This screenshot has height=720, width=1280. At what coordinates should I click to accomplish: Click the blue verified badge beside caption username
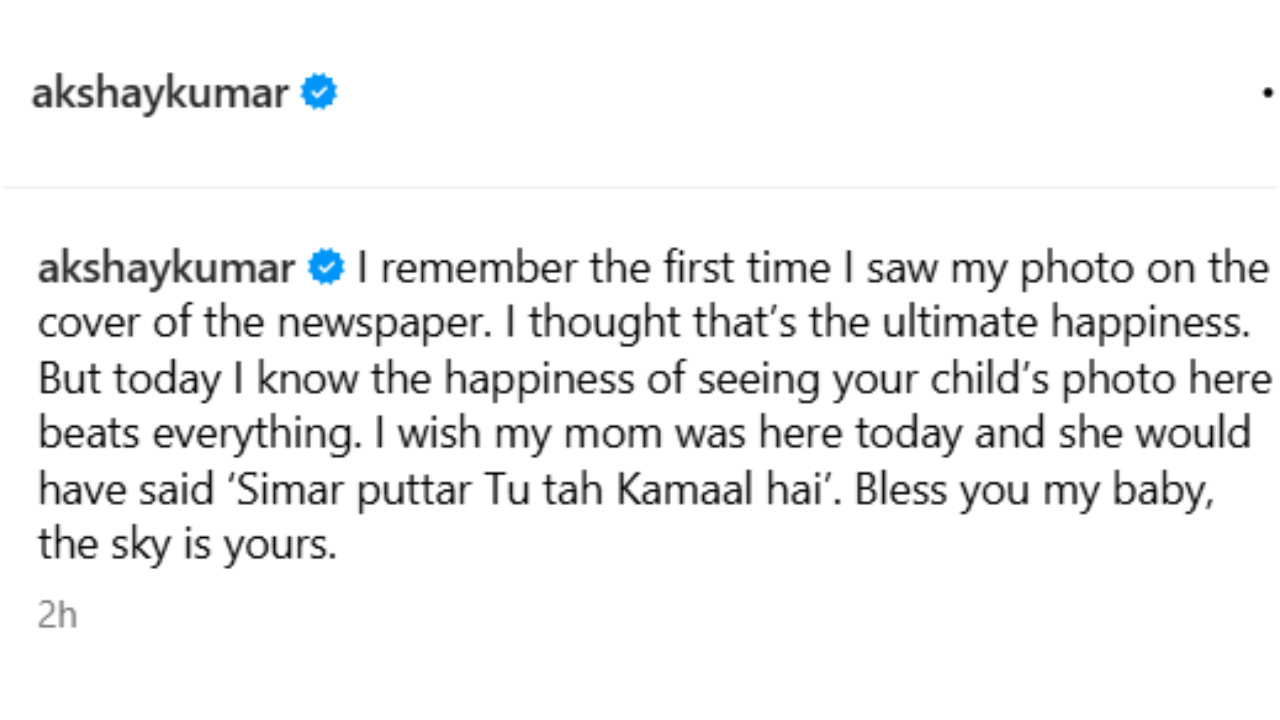coord(326,268)
